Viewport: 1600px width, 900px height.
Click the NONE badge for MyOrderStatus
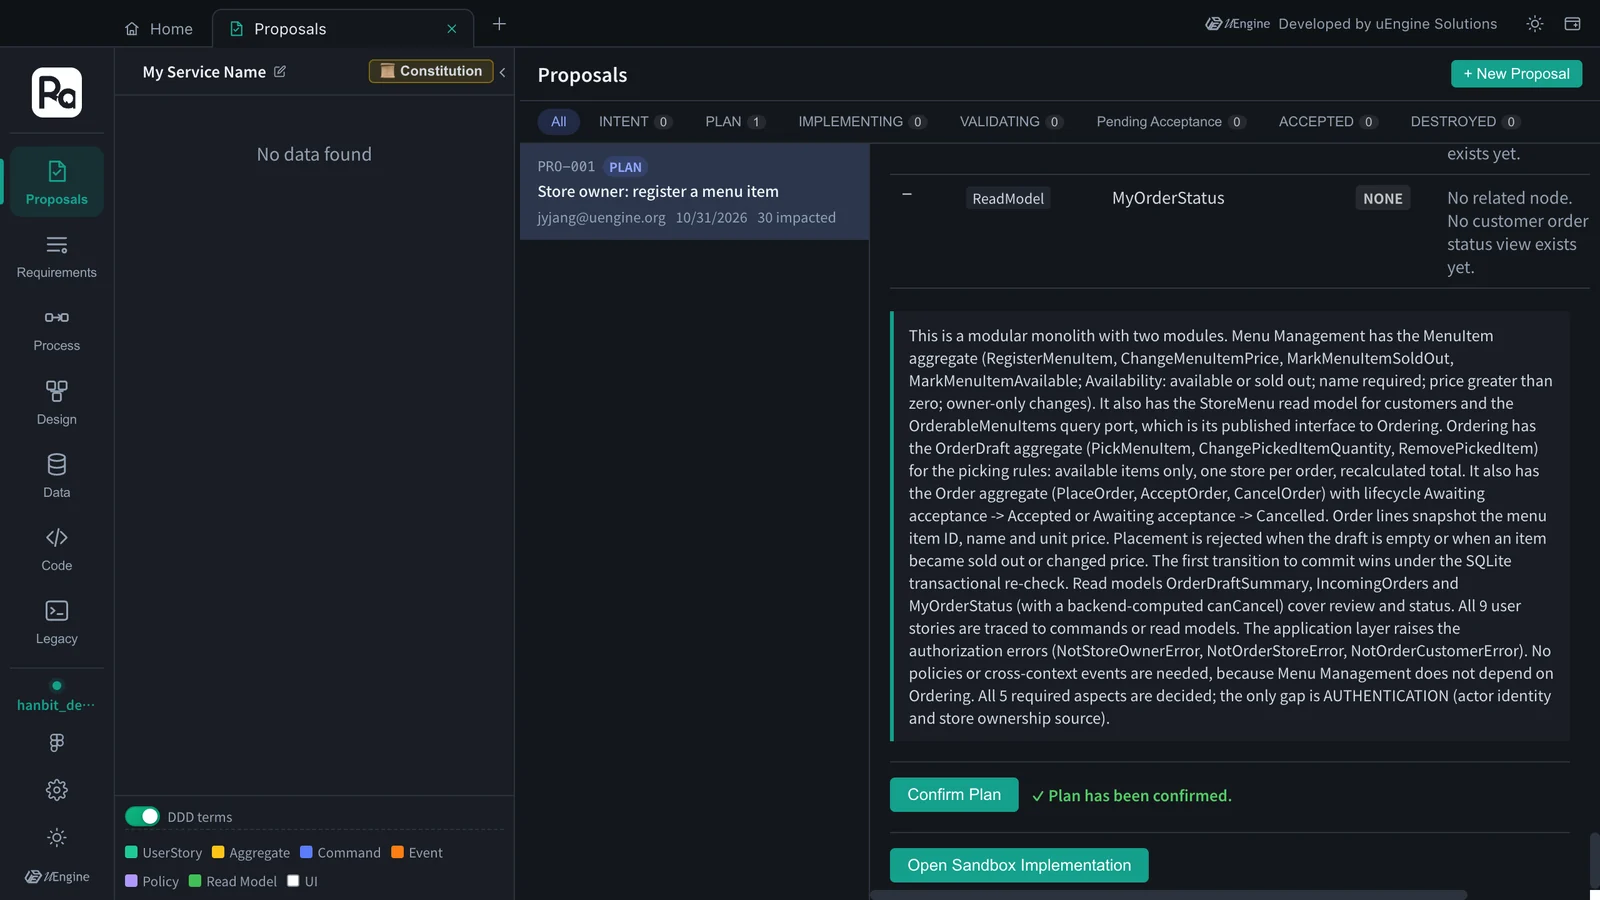point(1383,198)
